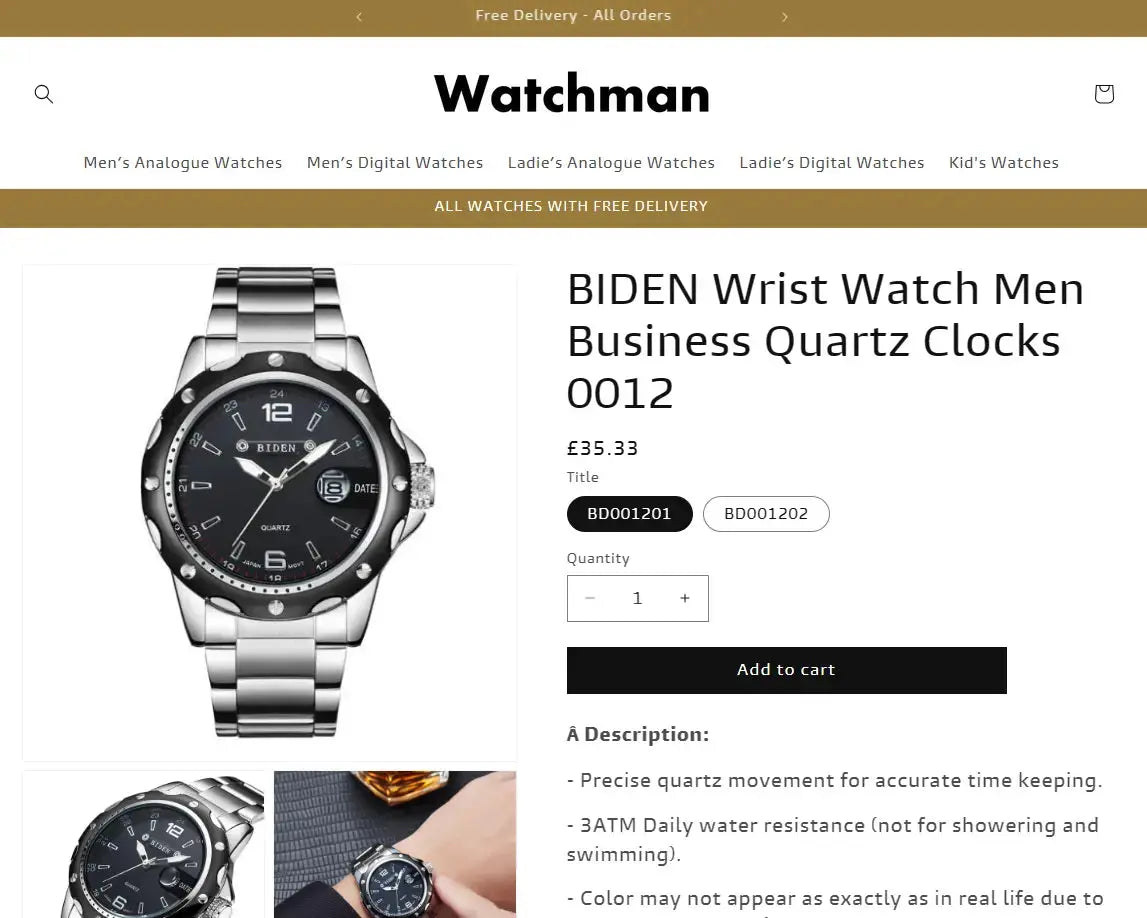Open the search magnifier icon
1147x918 pixels.
pos(44,94)
